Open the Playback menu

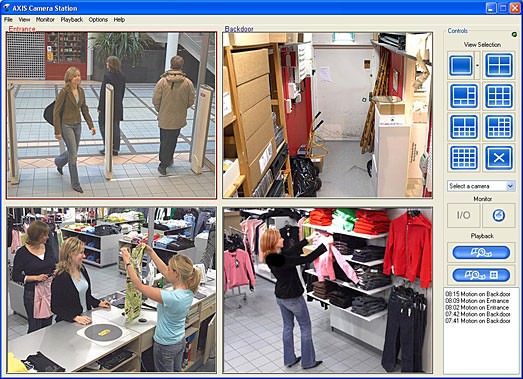click(x=71, y=20)
